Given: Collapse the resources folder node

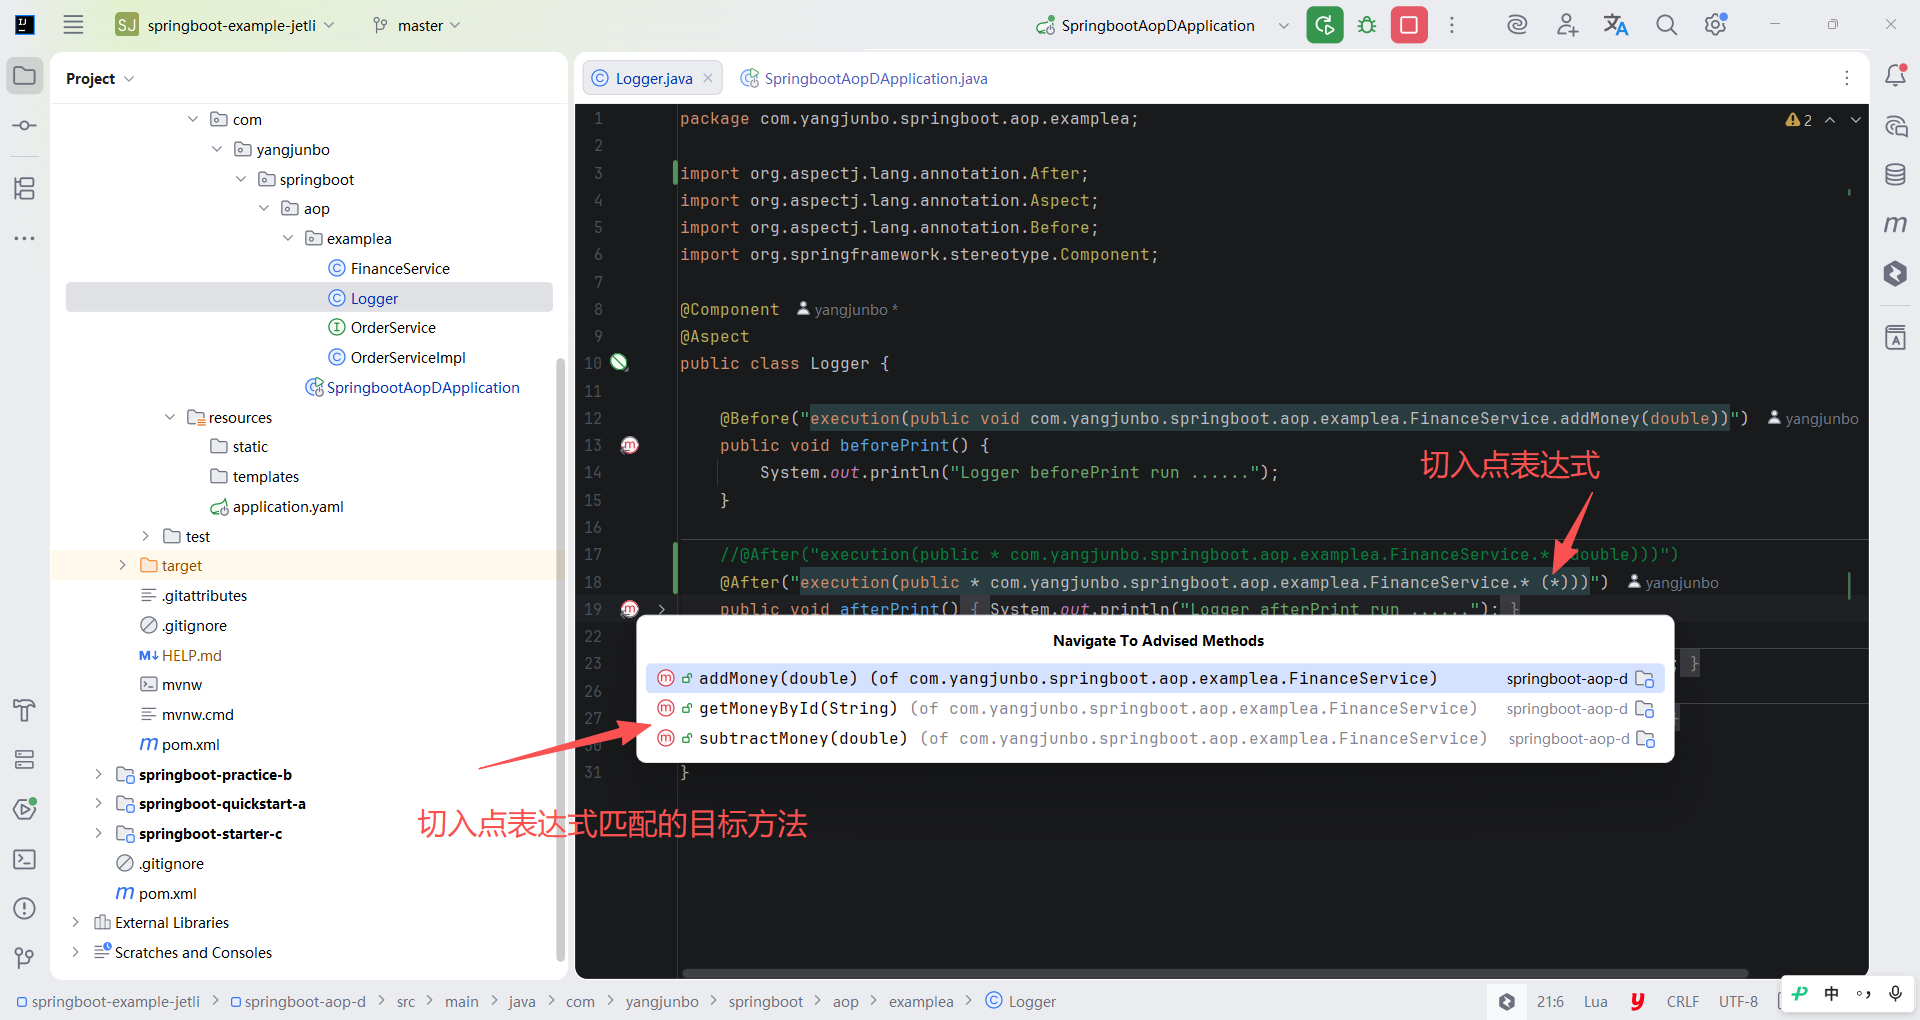Looking at the screenshot, I should tap(170, 417).
